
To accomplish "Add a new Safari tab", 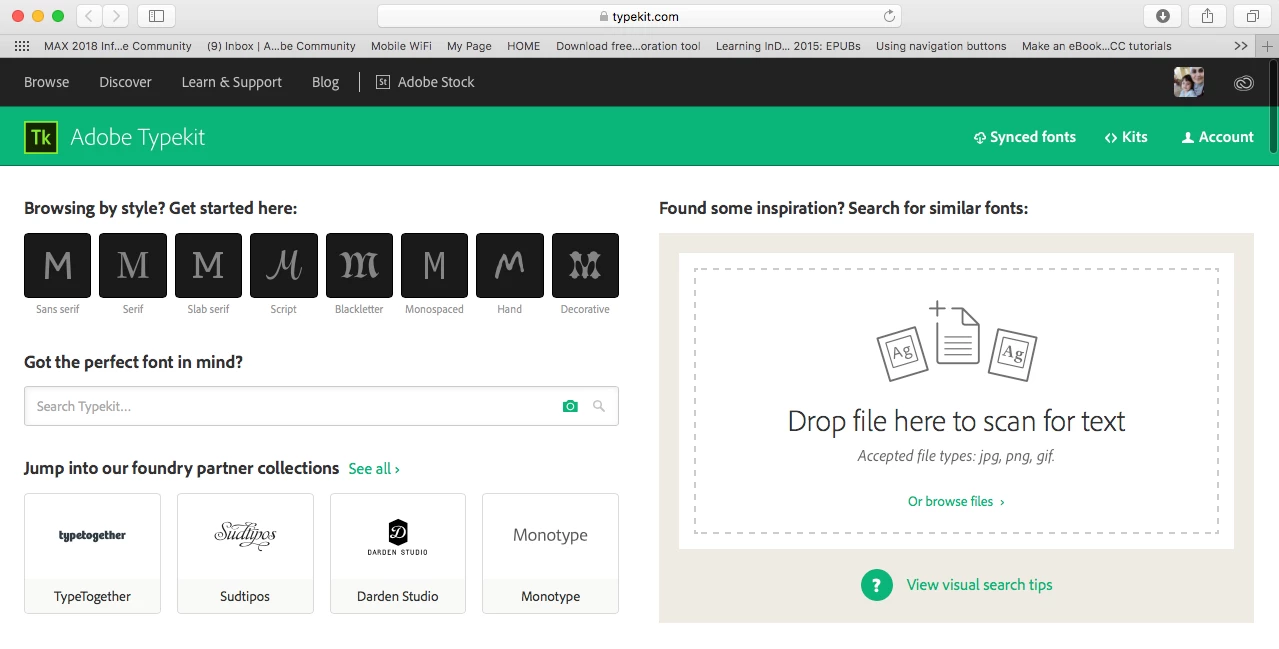I will [1268, 46].
